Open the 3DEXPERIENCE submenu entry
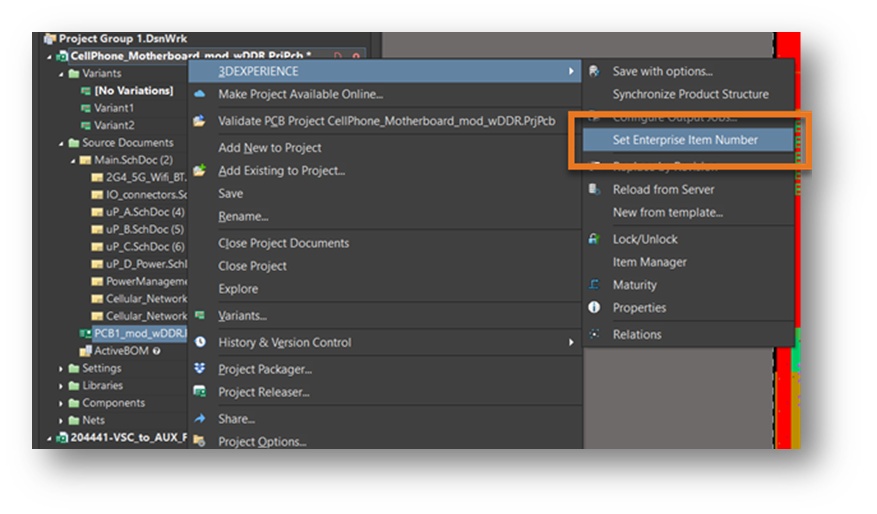The image size is (877, 514). (259, 71)
